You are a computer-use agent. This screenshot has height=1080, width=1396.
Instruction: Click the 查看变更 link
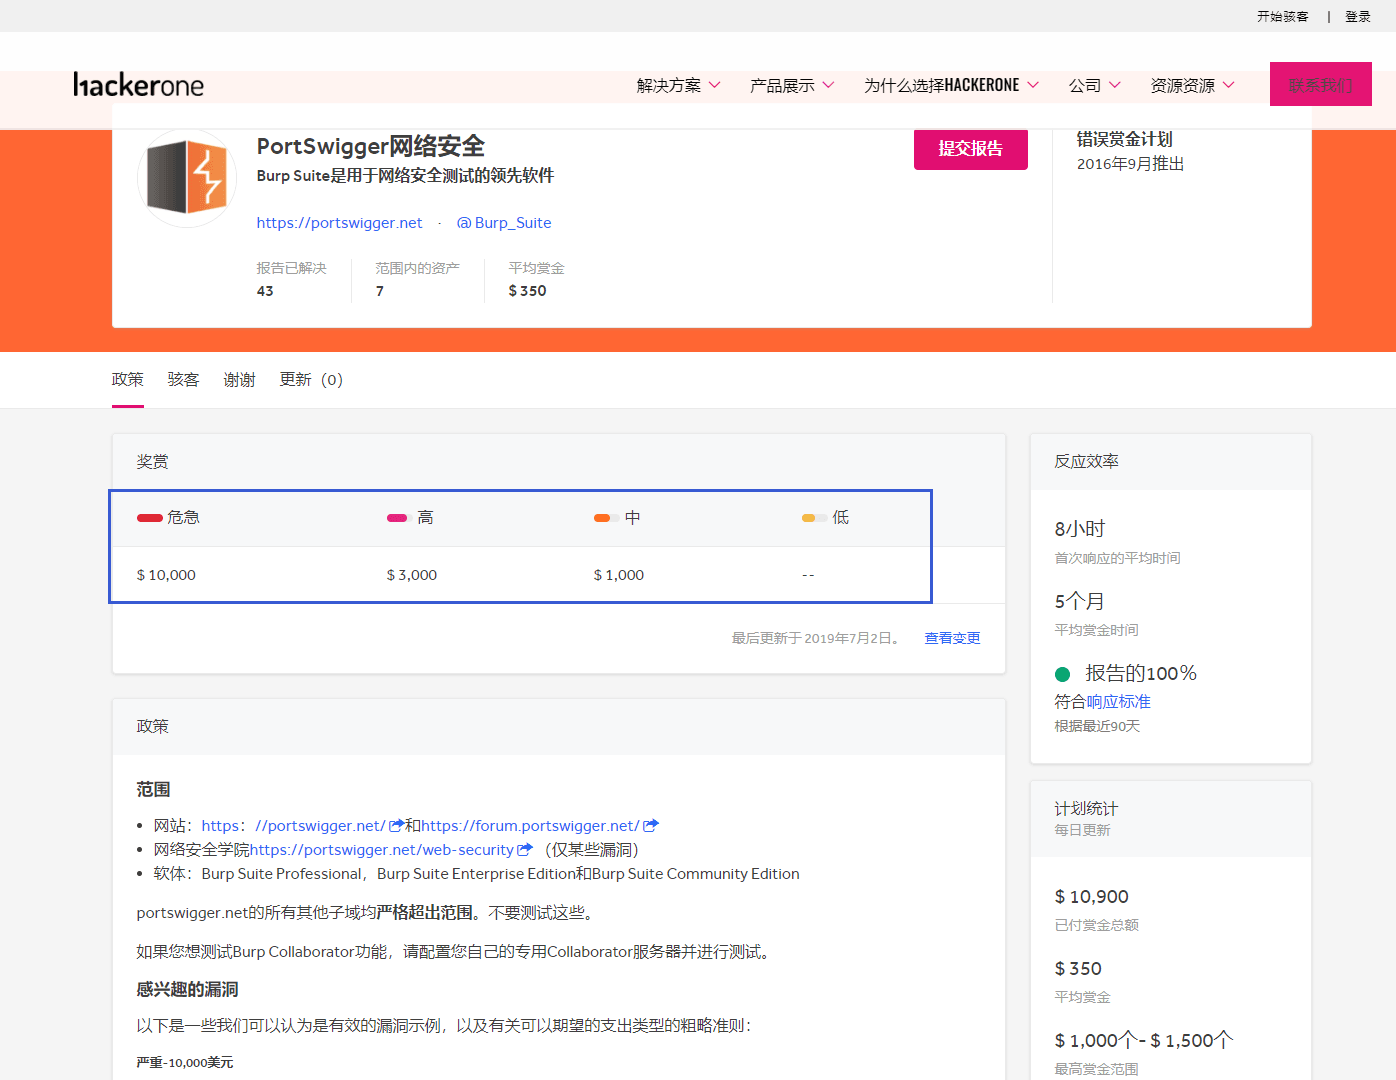[952, 638]
